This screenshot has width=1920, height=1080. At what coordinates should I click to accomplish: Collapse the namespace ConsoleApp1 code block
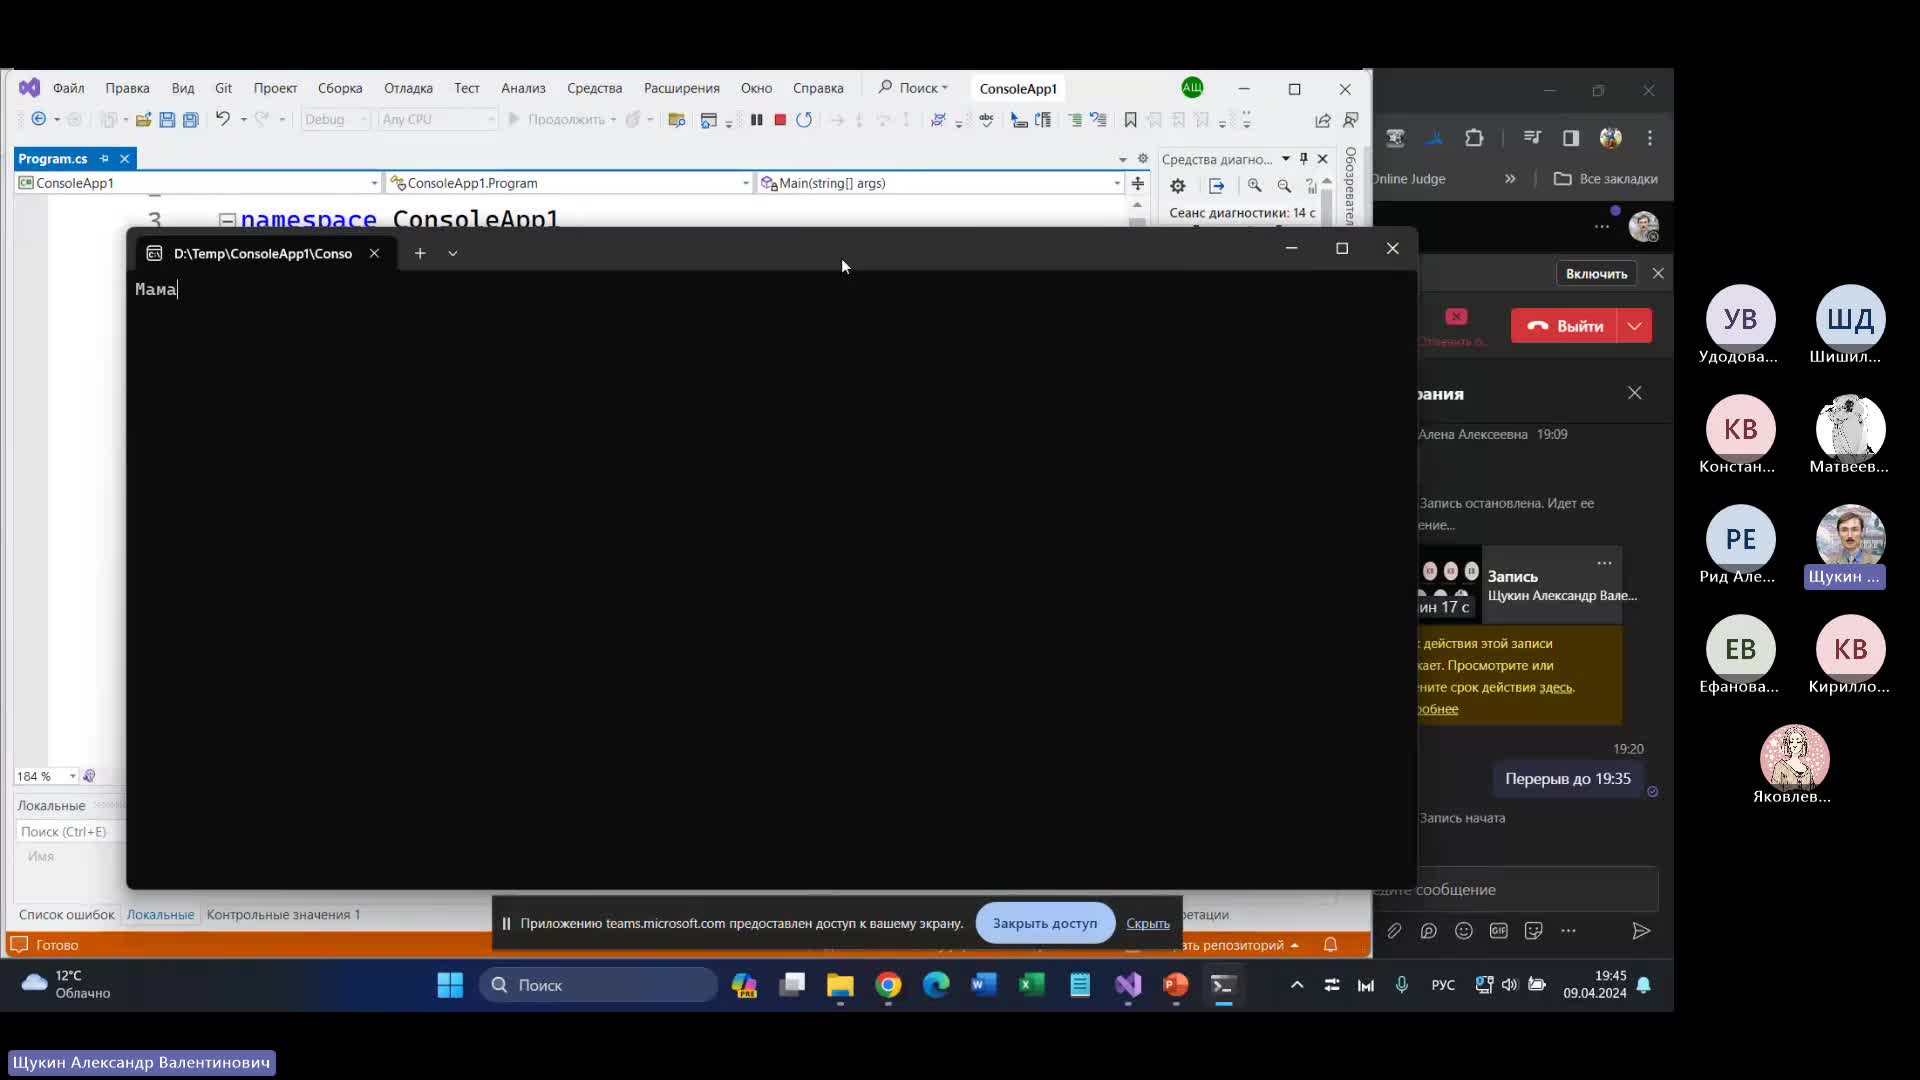tap(227, 220)
